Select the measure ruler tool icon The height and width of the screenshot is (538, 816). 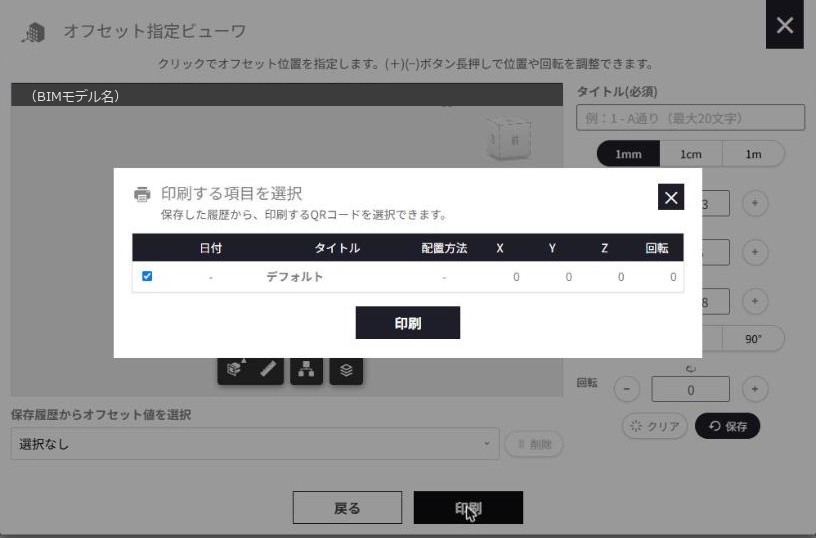[268, 369]
